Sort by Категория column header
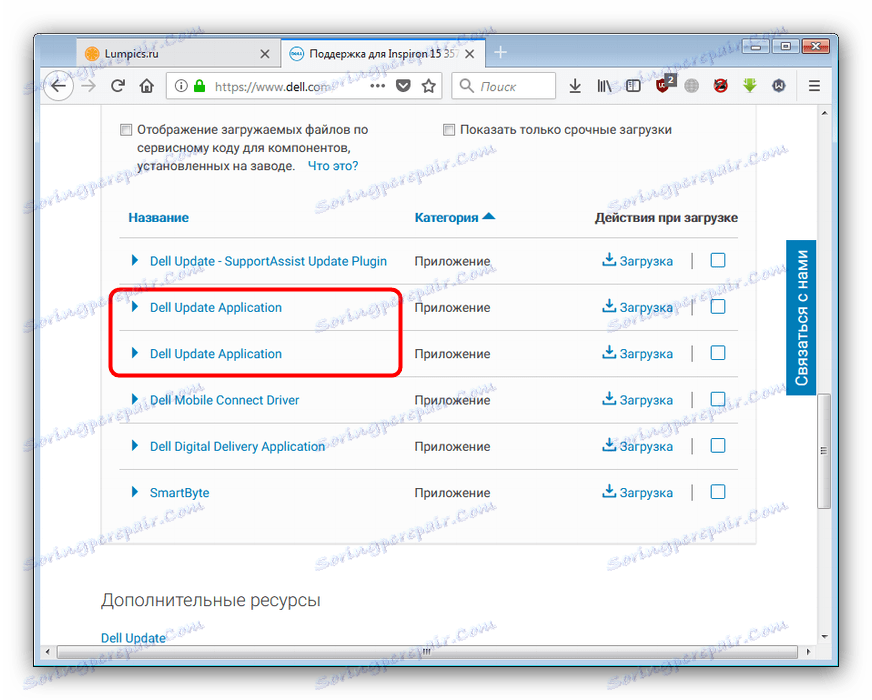The image size is (872, 700). 454,217
